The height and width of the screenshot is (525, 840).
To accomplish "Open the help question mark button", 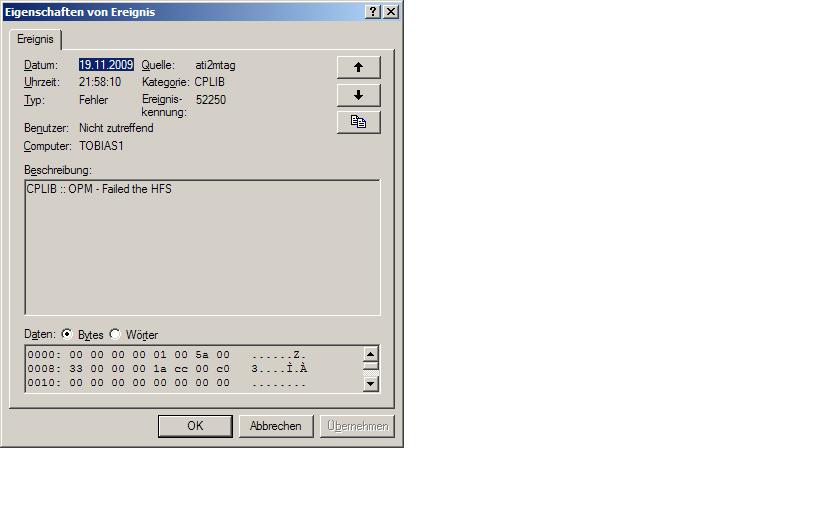I will point(373,11).
